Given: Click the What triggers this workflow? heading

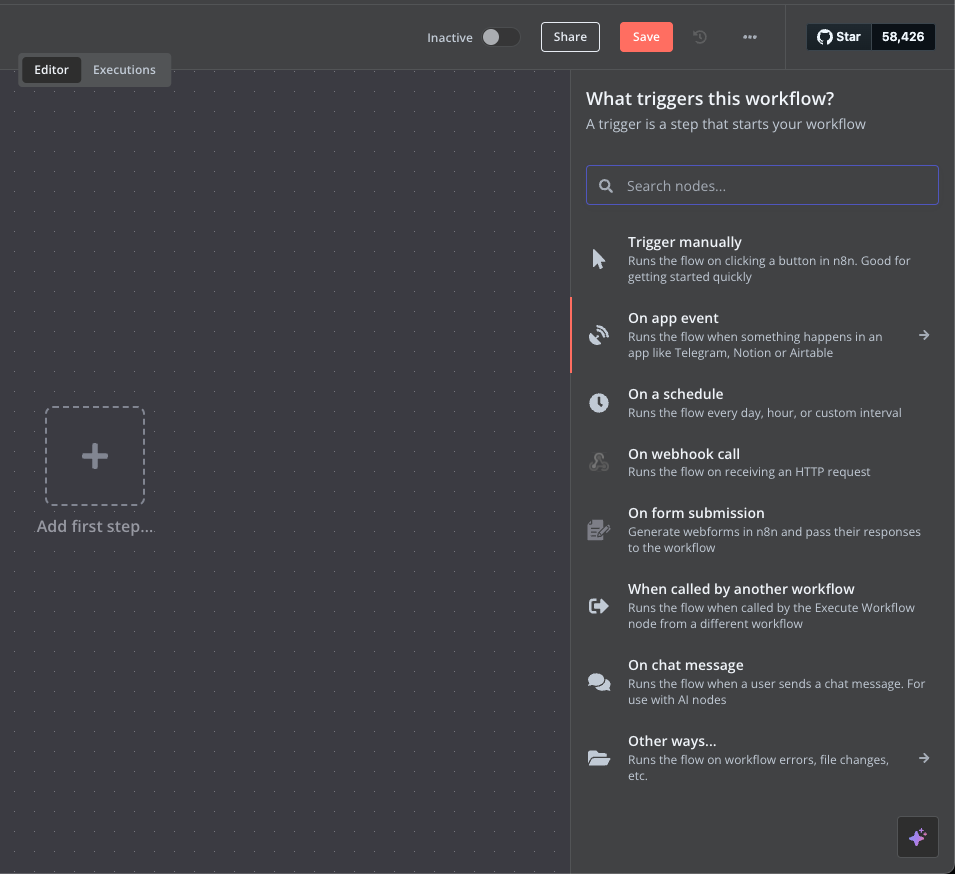Looking at the screenshot, I should tap(710, 99).
